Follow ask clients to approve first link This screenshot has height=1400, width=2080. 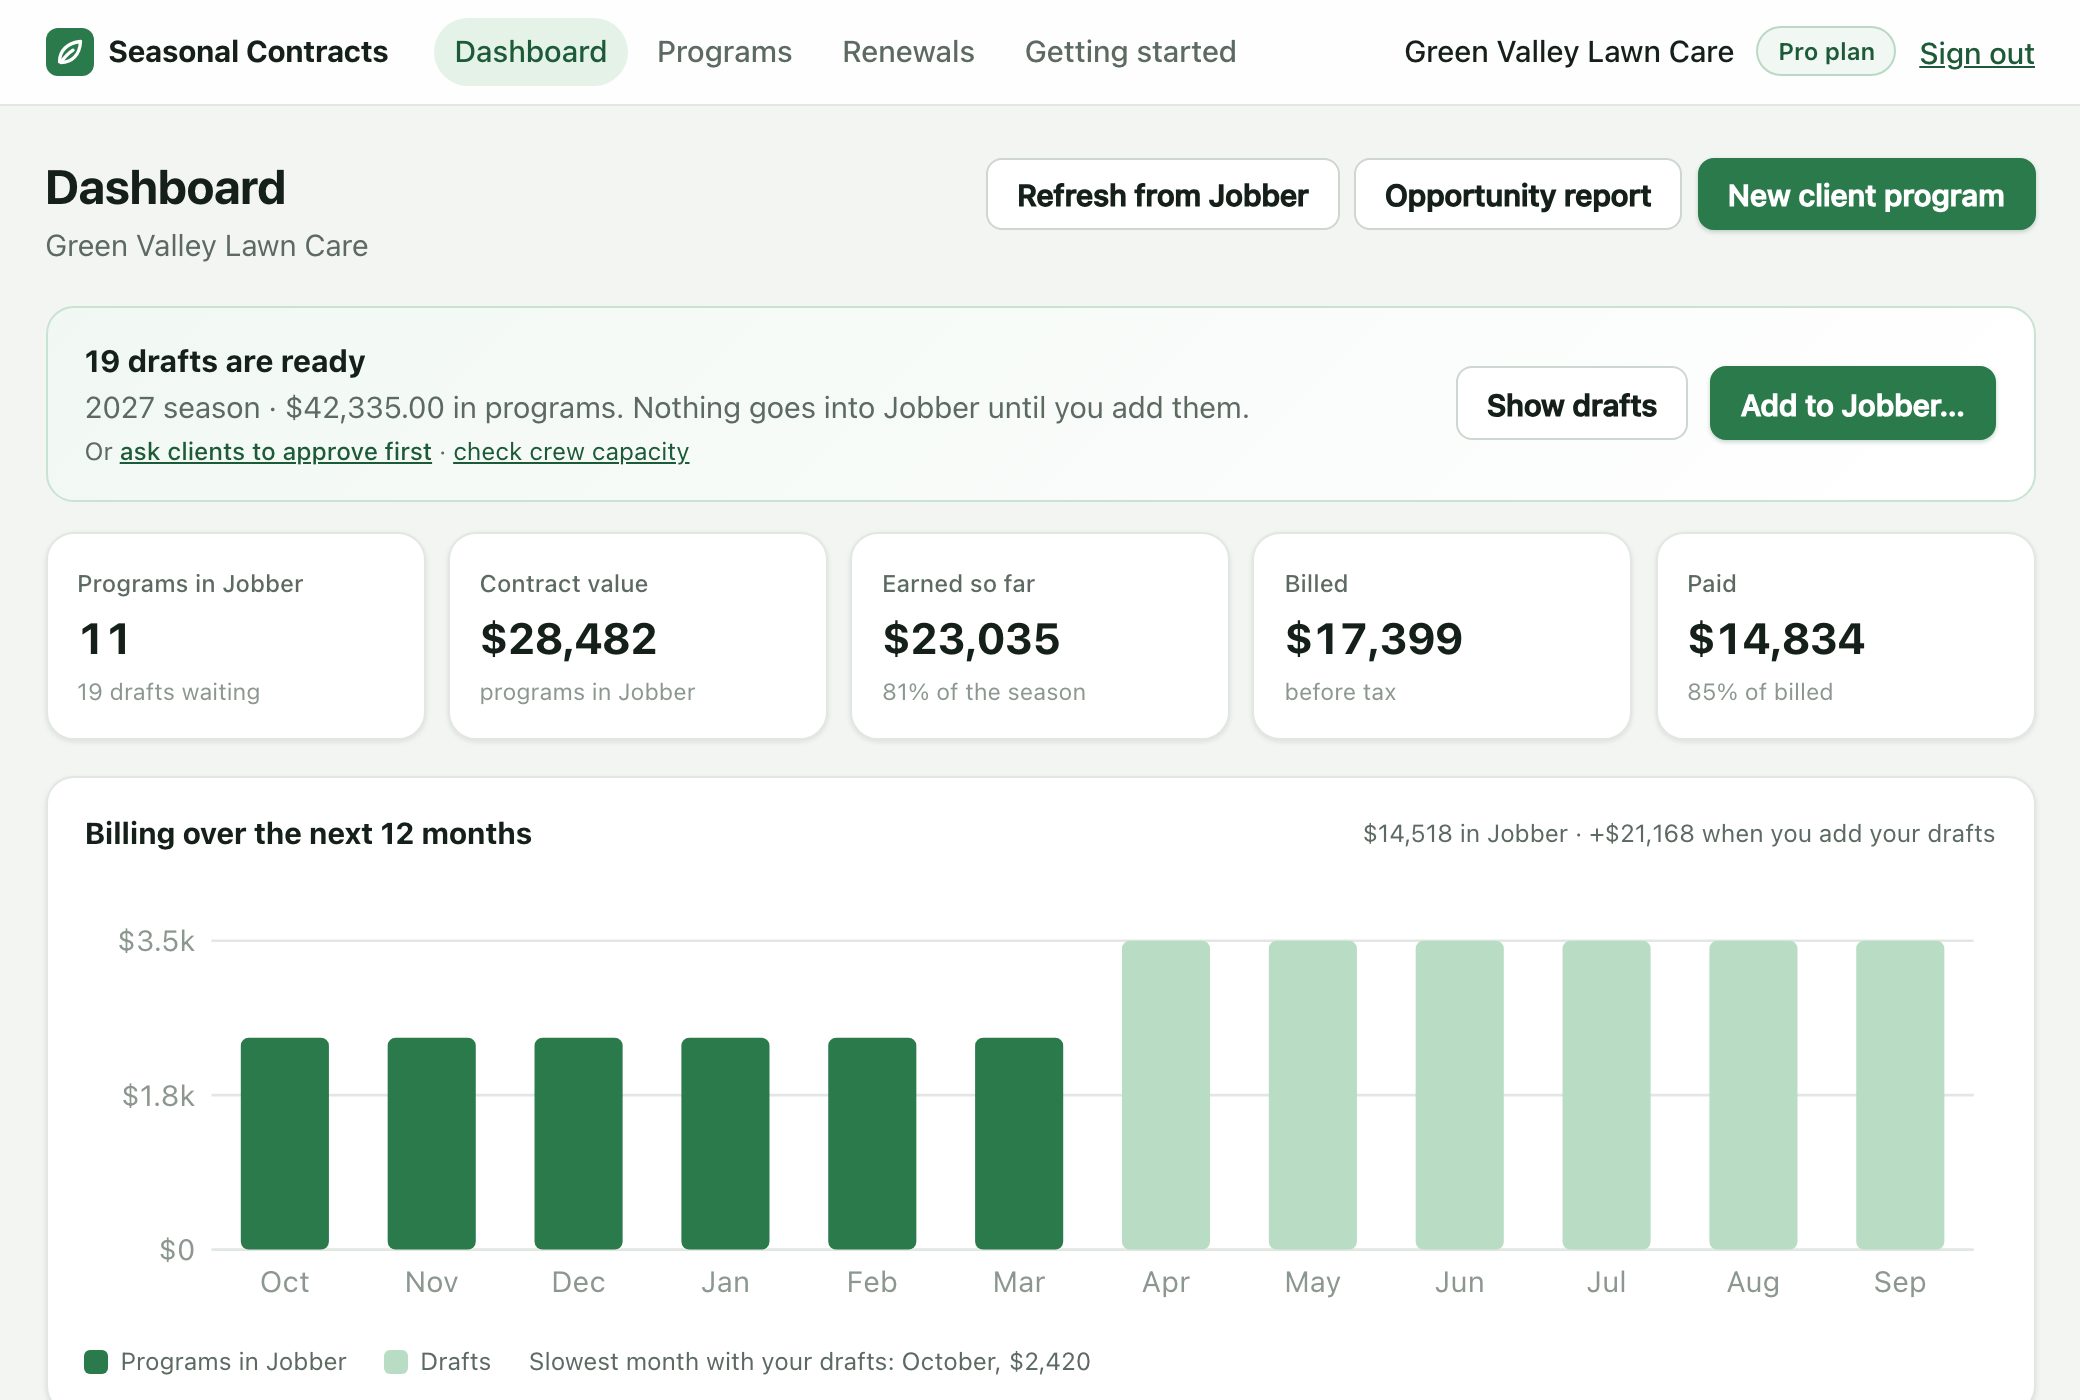click(276, 452)
